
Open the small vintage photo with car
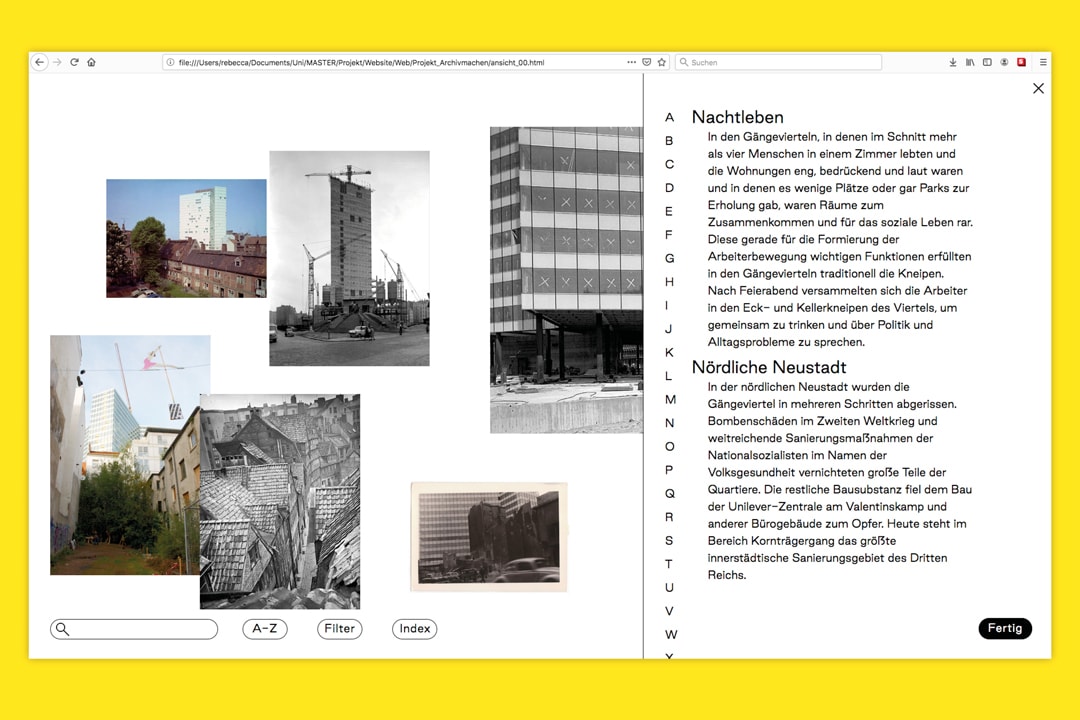click(489, 537)
